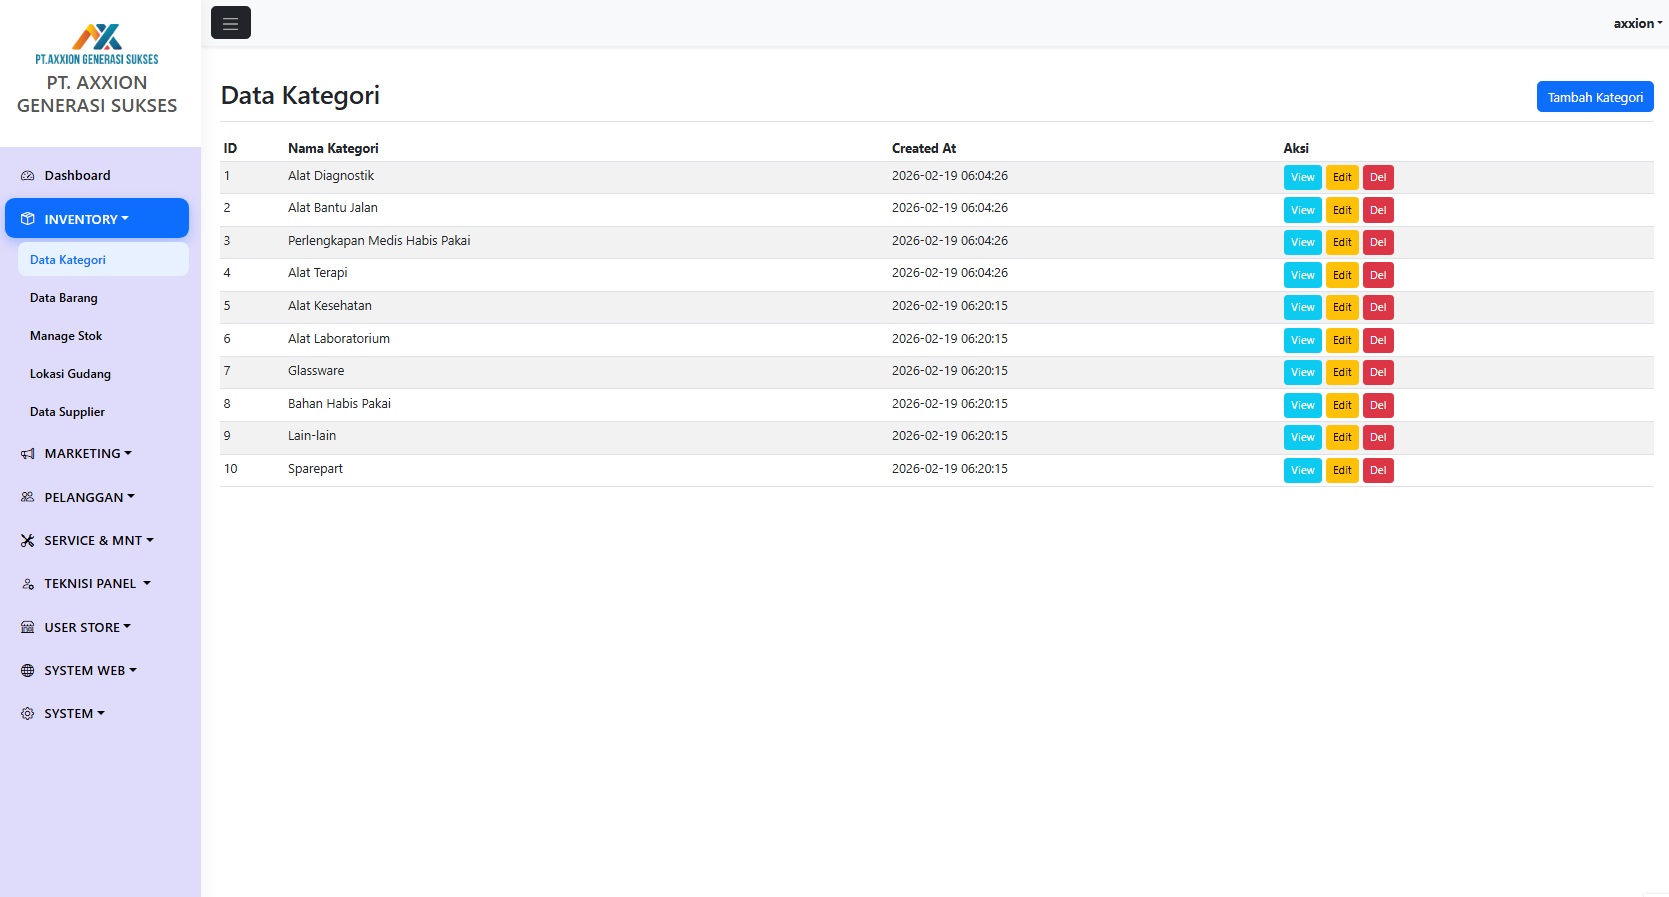Click the Pelanggan people icon
Screen dimensions: 1669x897
click(28, 497)
